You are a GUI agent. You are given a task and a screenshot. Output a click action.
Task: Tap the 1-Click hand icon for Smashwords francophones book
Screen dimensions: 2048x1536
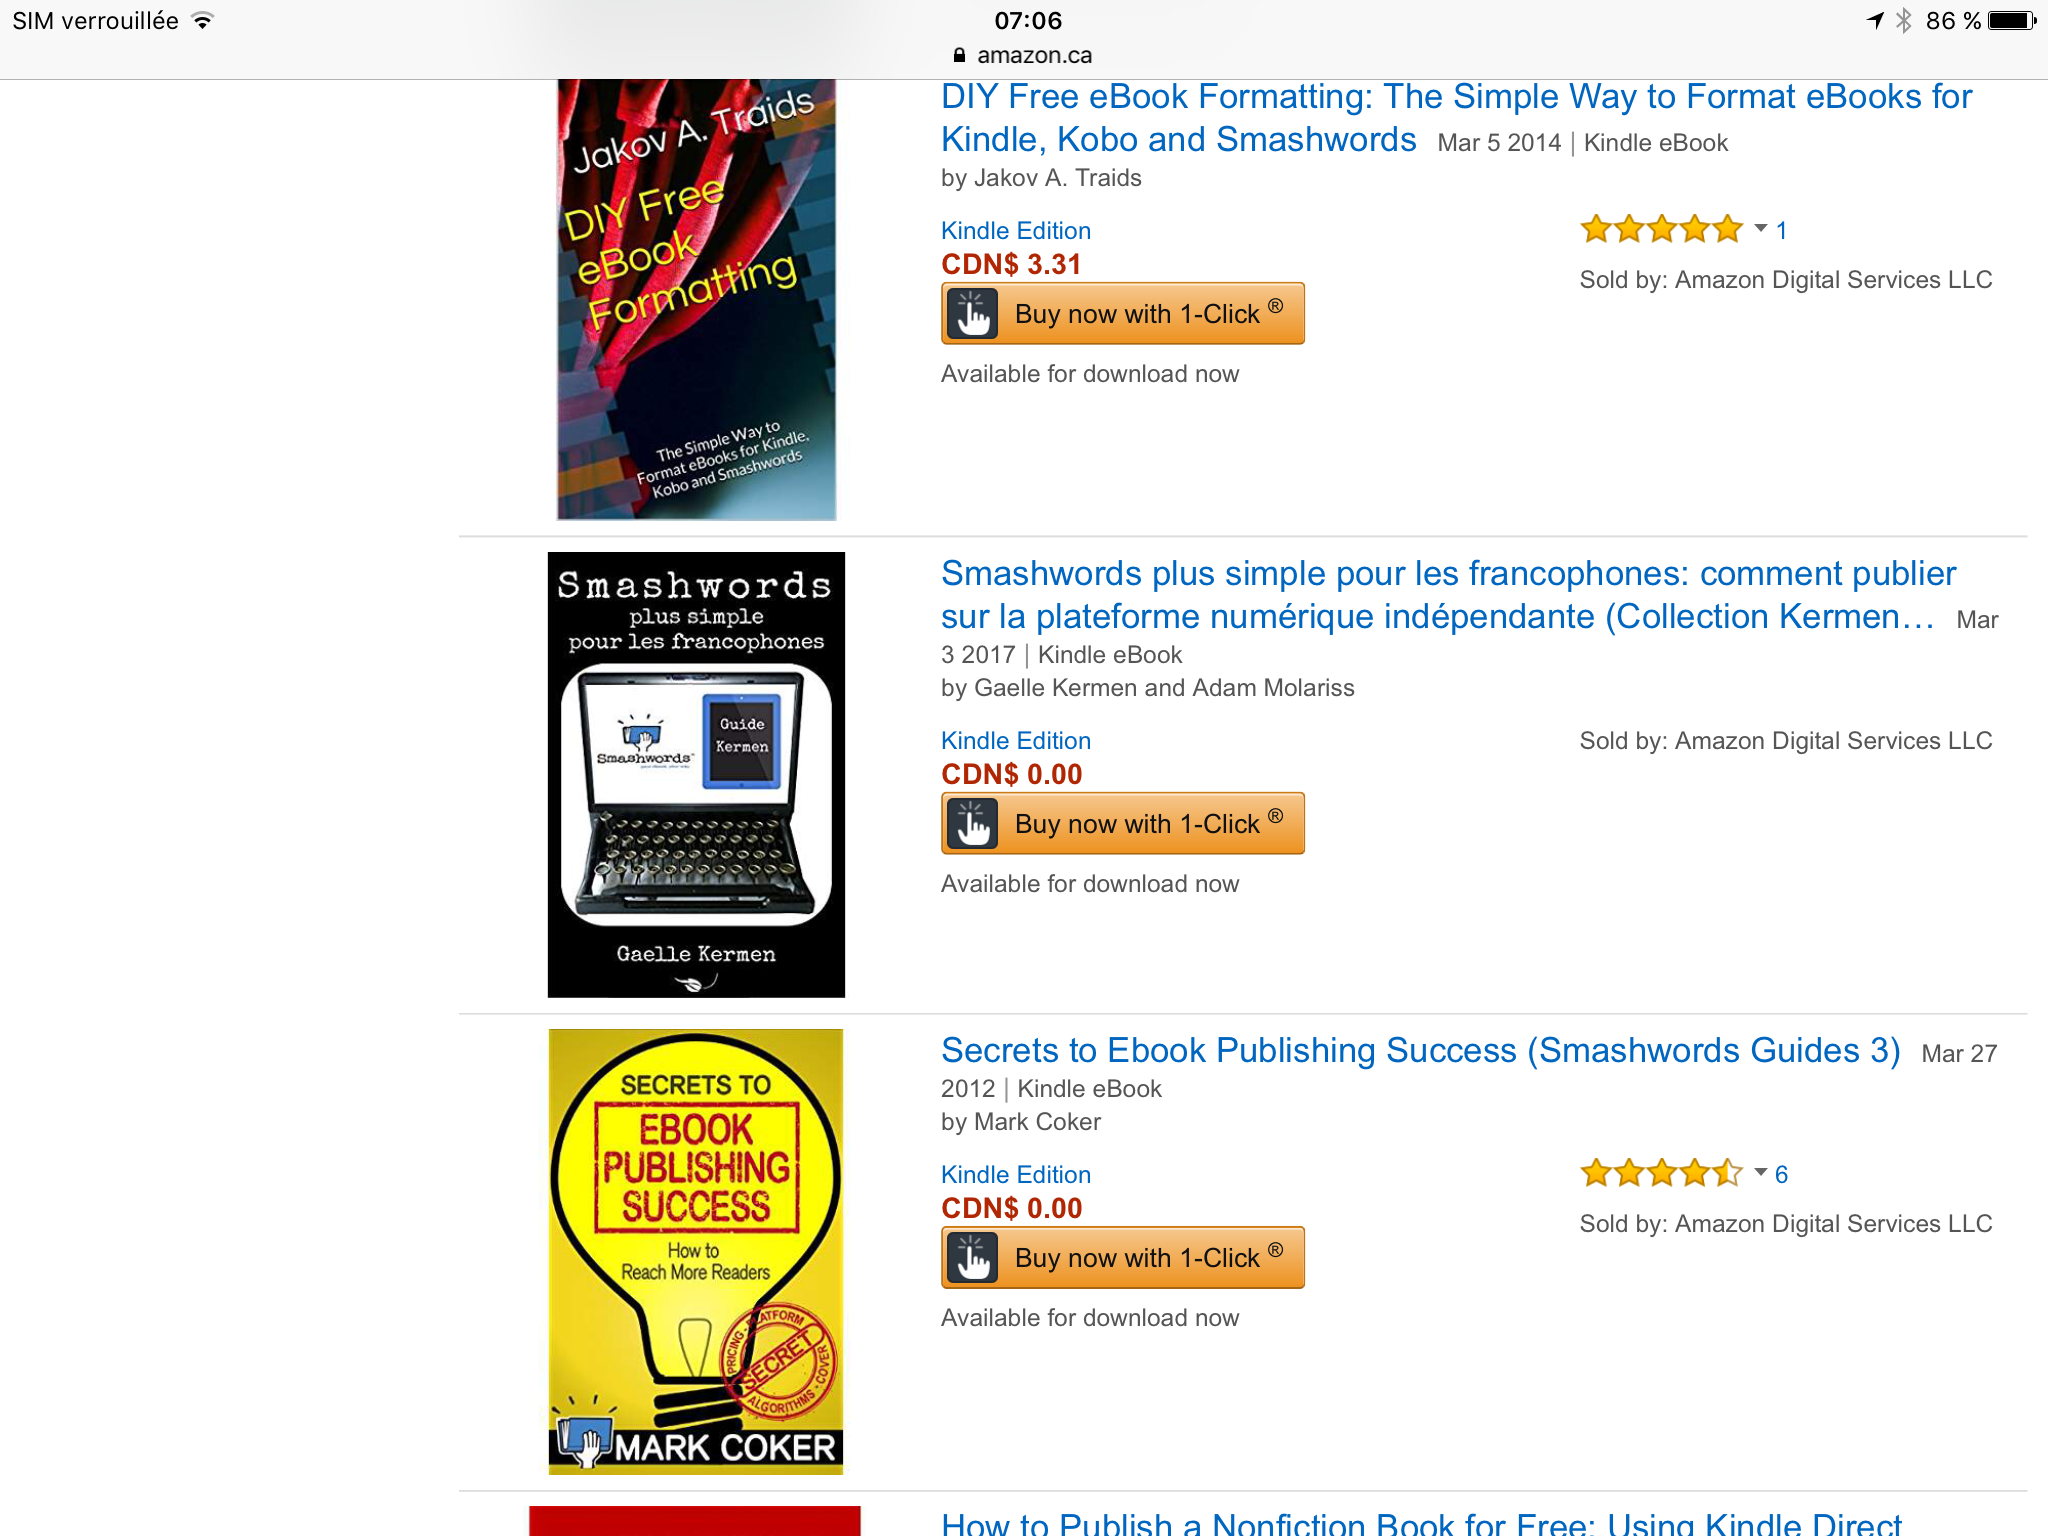tap(973, 824)
